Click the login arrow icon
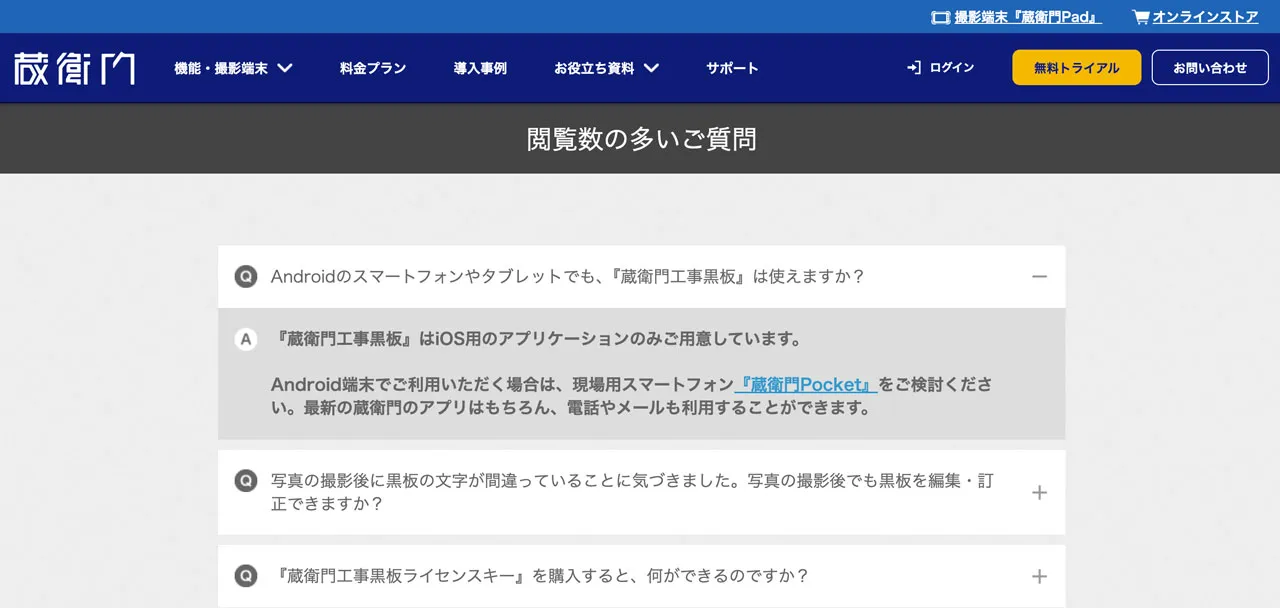Viewport: 1280px width, 608px height. (913, 68)
